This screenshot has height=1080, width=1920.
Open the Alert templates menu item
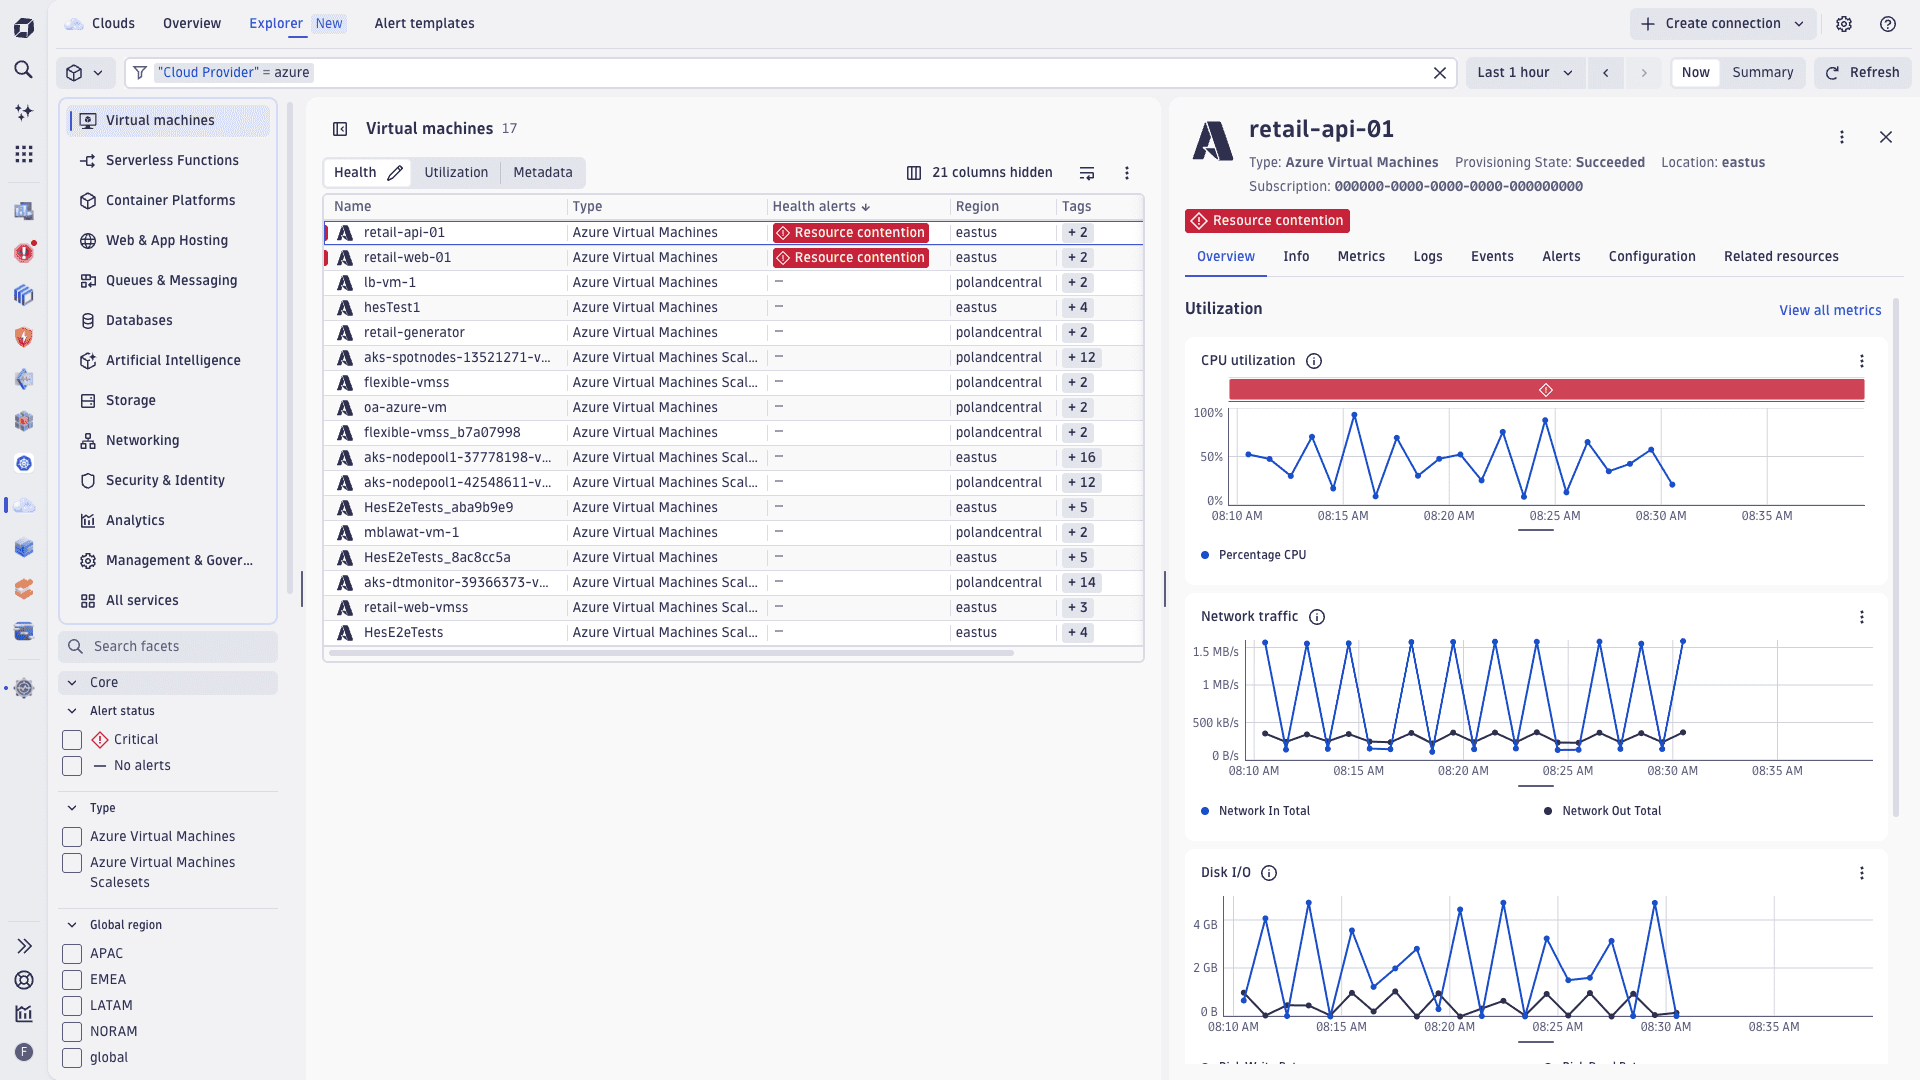coord(424,23)
